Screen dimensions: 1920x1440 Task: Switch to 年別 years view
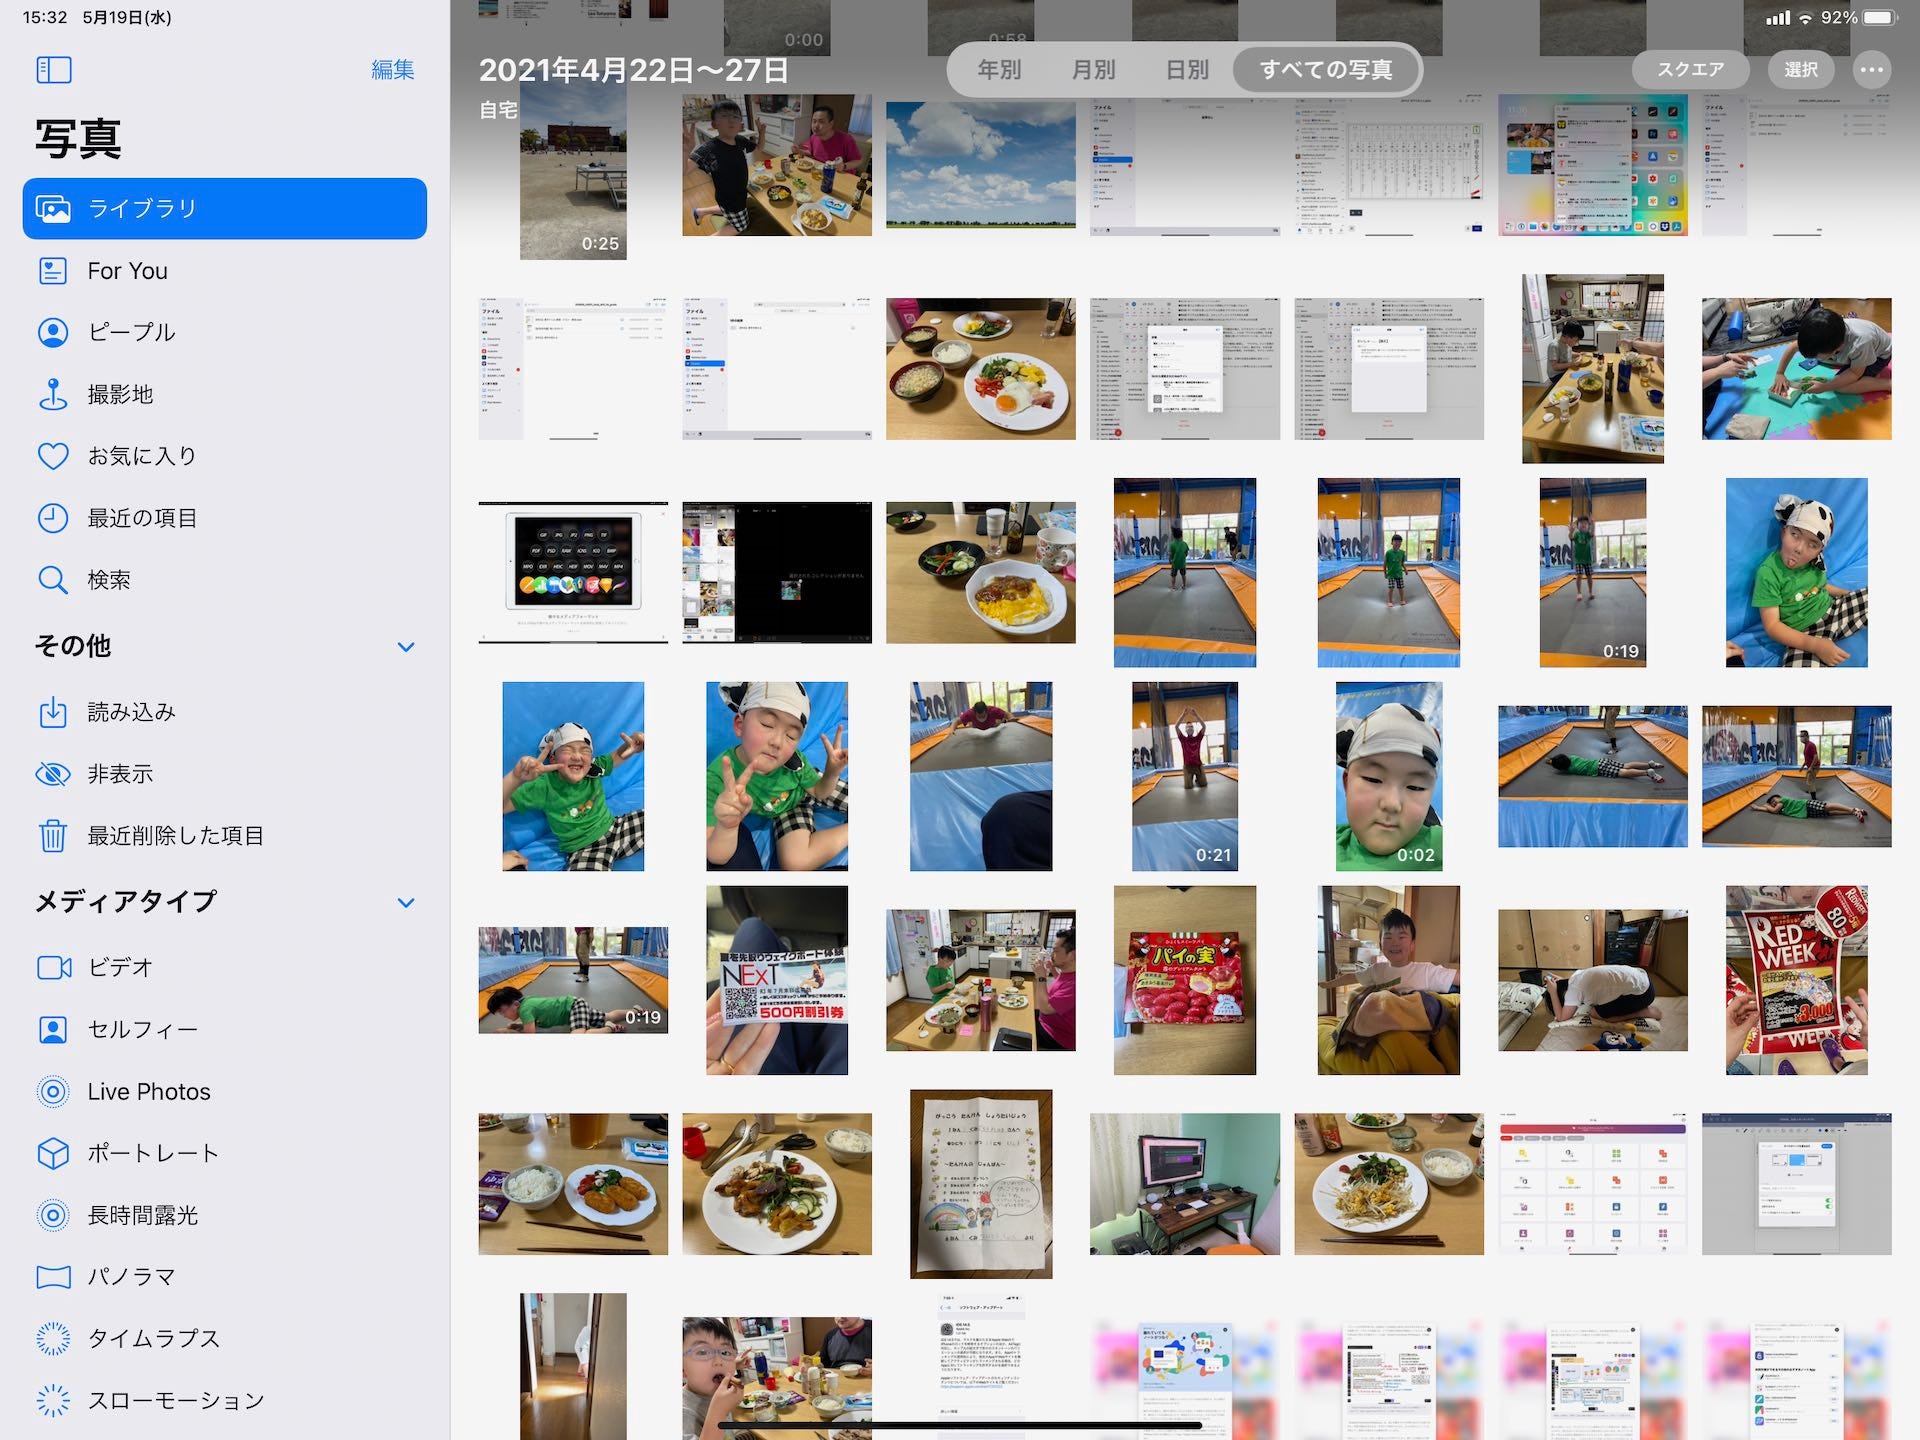(999, 70)
